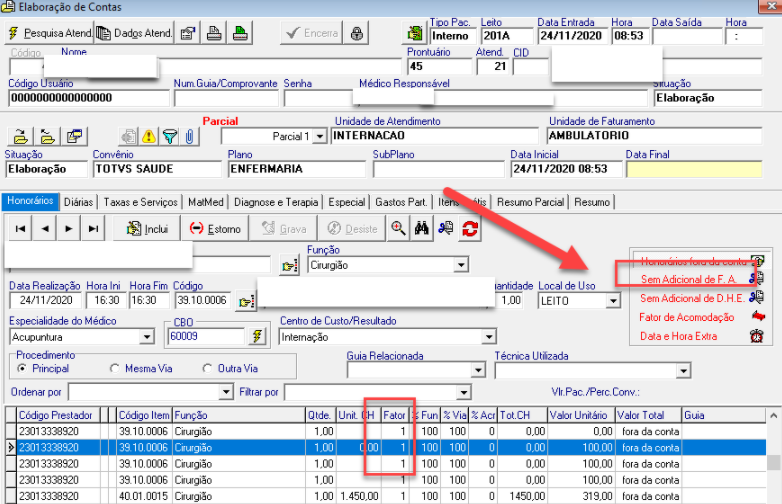Screen dimensions: 782x504
Task: Open the Local de Uso LEITO dropdown
Action: click(x=613, y=301)
